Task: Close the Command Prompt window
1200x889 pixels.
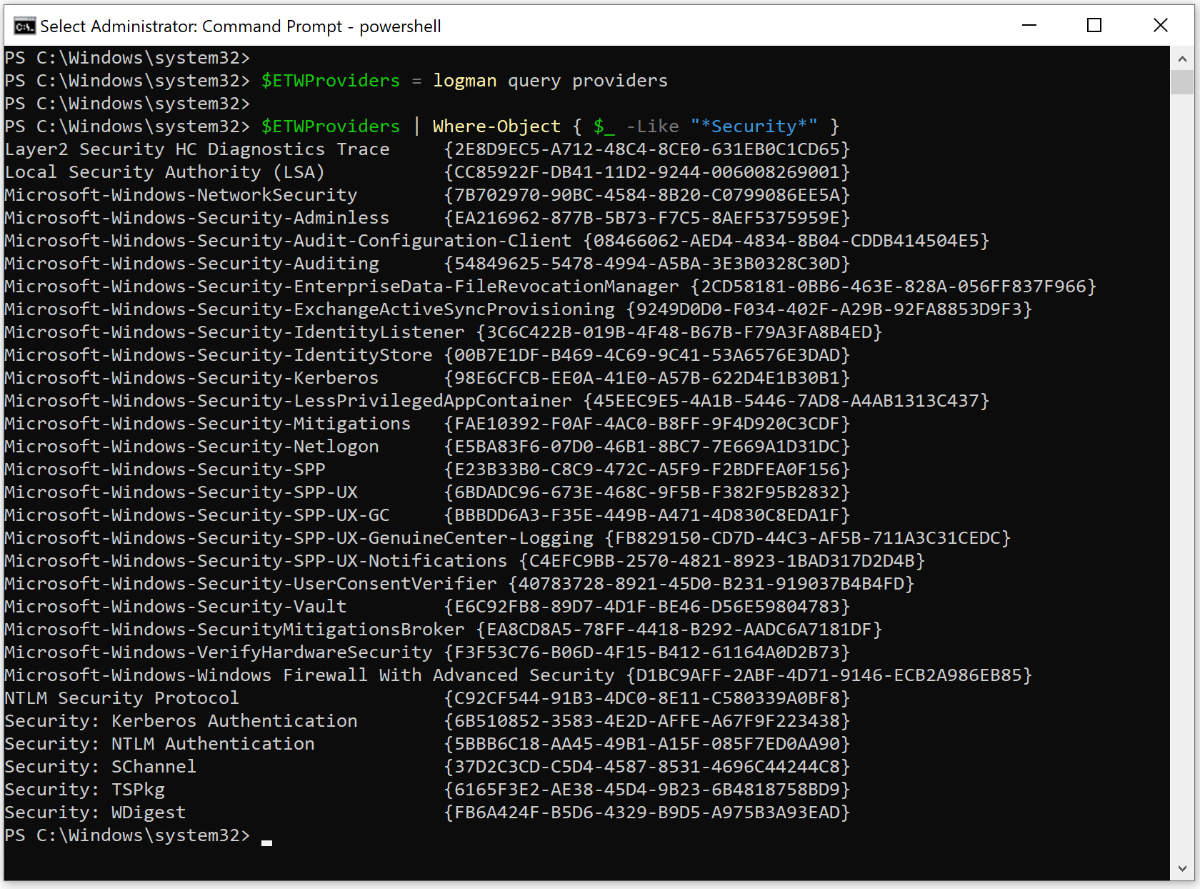Action: coord(1160,26)
